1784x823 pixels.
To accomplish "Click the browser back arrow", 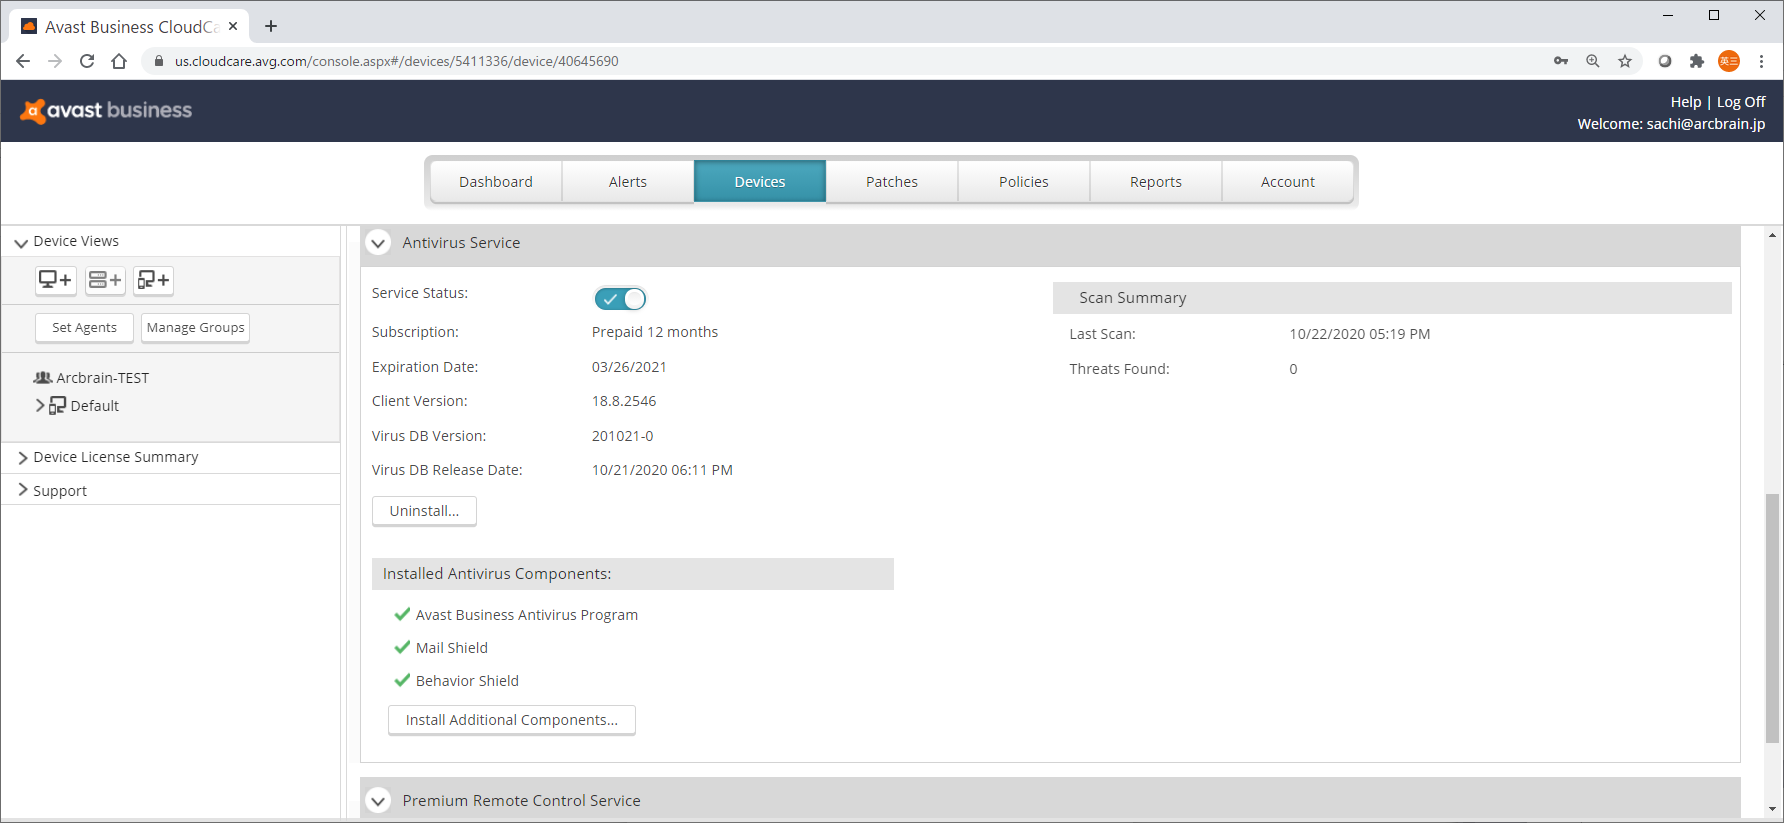I will (x=23, y=61).
